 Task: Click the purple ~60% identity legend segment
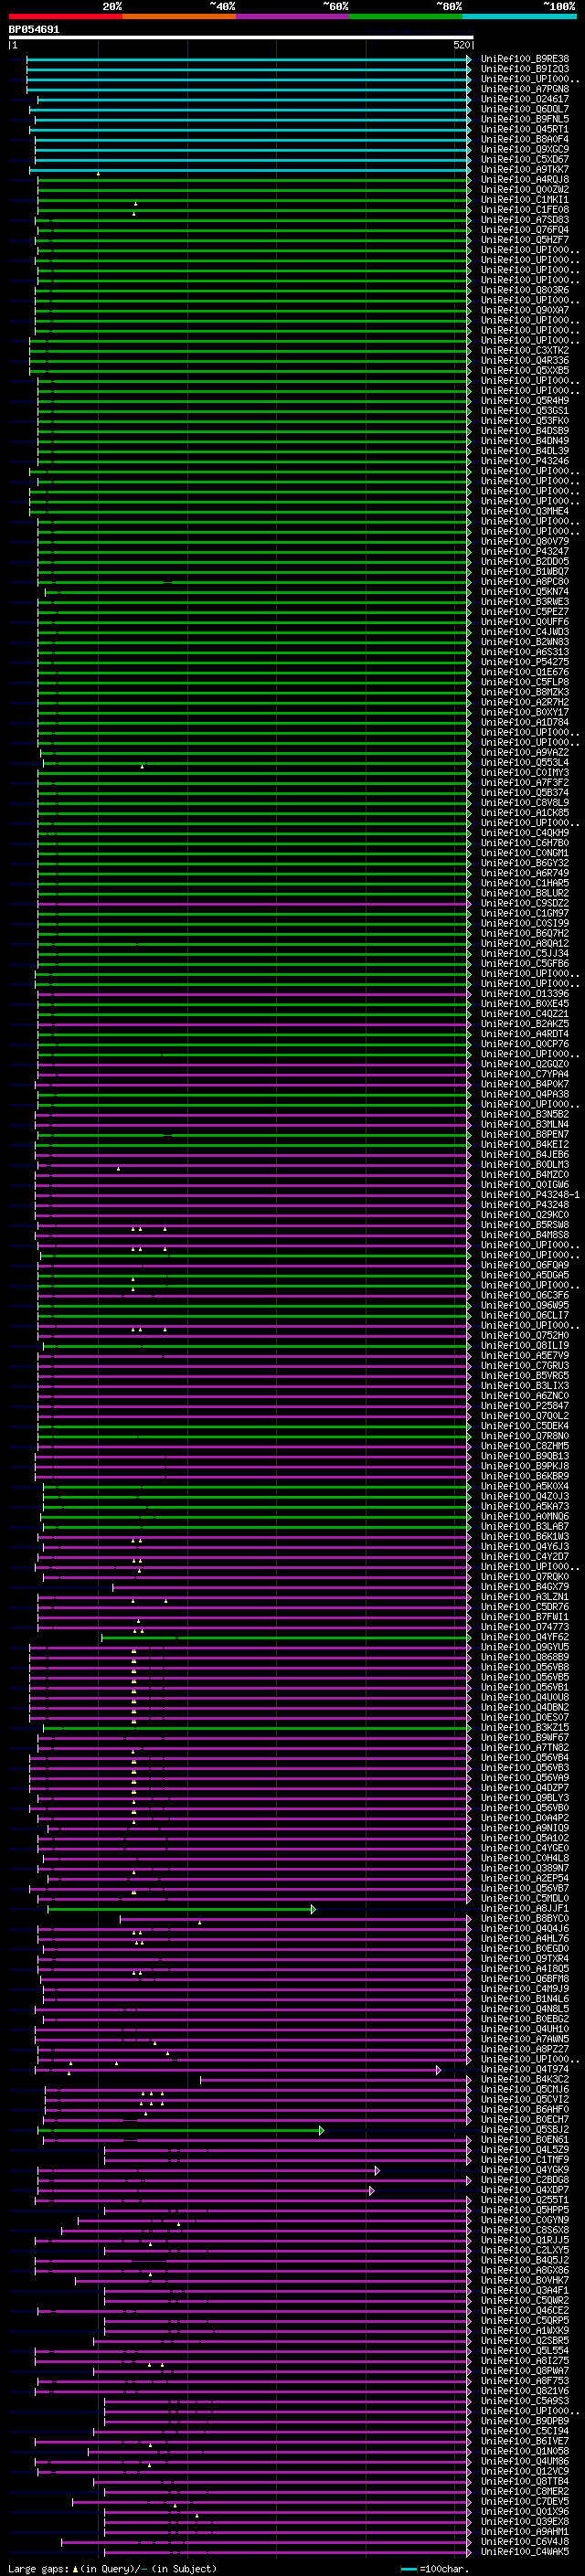pyautogui.click(x=293, y=17)
